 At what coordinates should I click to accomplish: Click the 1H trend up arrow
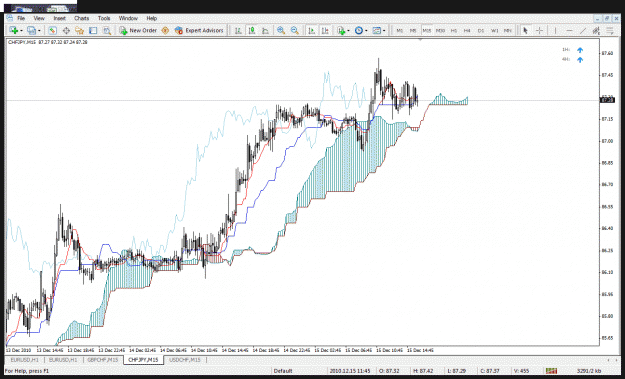[x=580, y=50]
